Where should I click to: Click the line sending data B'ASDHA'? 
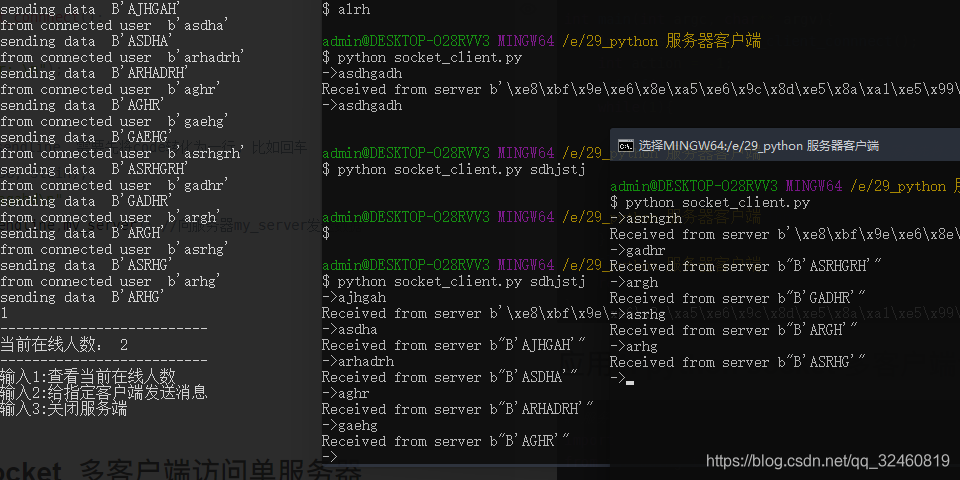(x=86, y=41)
